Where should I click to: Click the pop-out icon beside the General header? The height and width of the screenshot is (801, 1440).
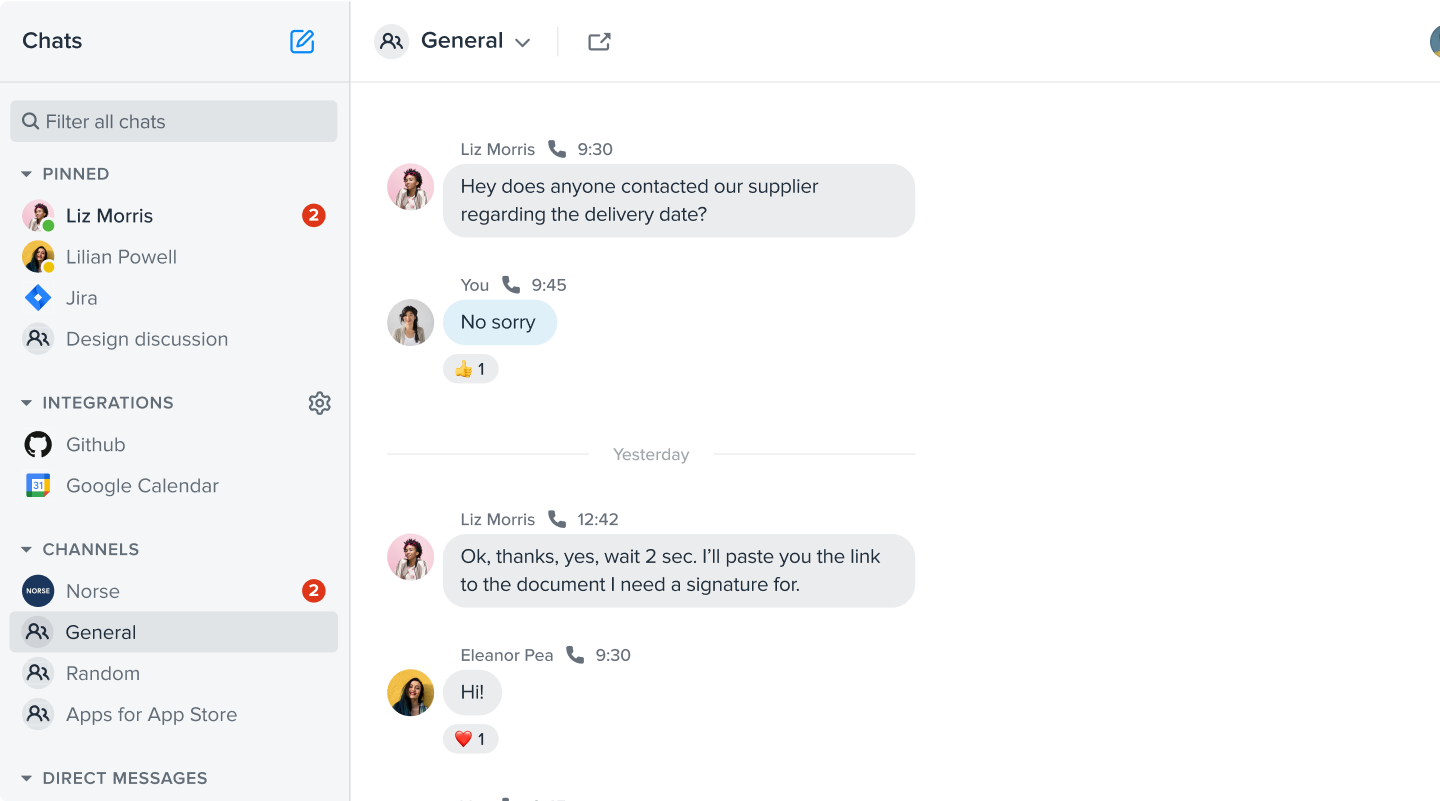(x=599, y=41)
